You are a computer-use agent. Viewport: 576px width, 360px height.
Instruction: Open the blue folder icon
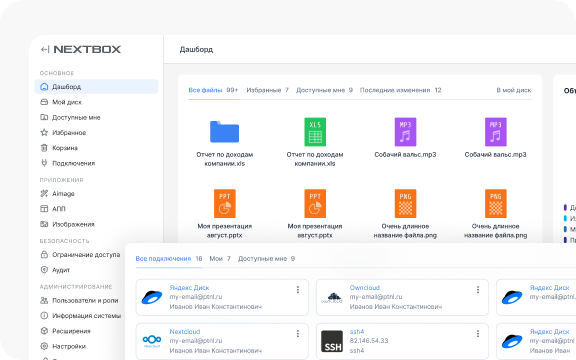(224, 132)
